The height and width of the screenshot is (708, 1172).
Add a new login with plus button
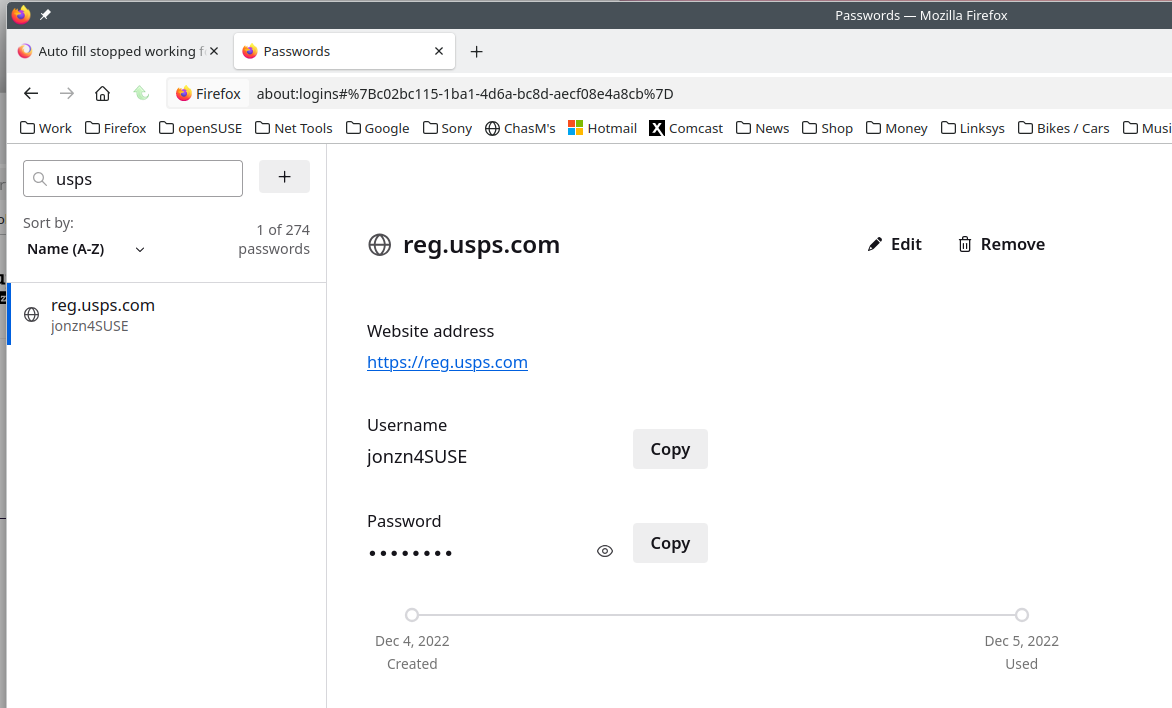click(284, 177)
